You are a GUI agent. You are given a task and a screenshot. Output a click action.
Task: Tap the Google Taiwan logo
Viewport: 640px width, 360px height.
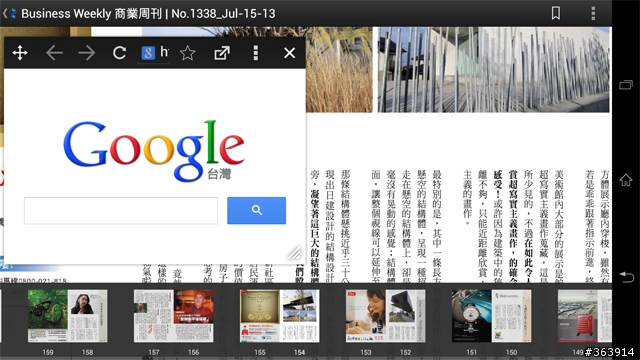(x=154, y=151)
